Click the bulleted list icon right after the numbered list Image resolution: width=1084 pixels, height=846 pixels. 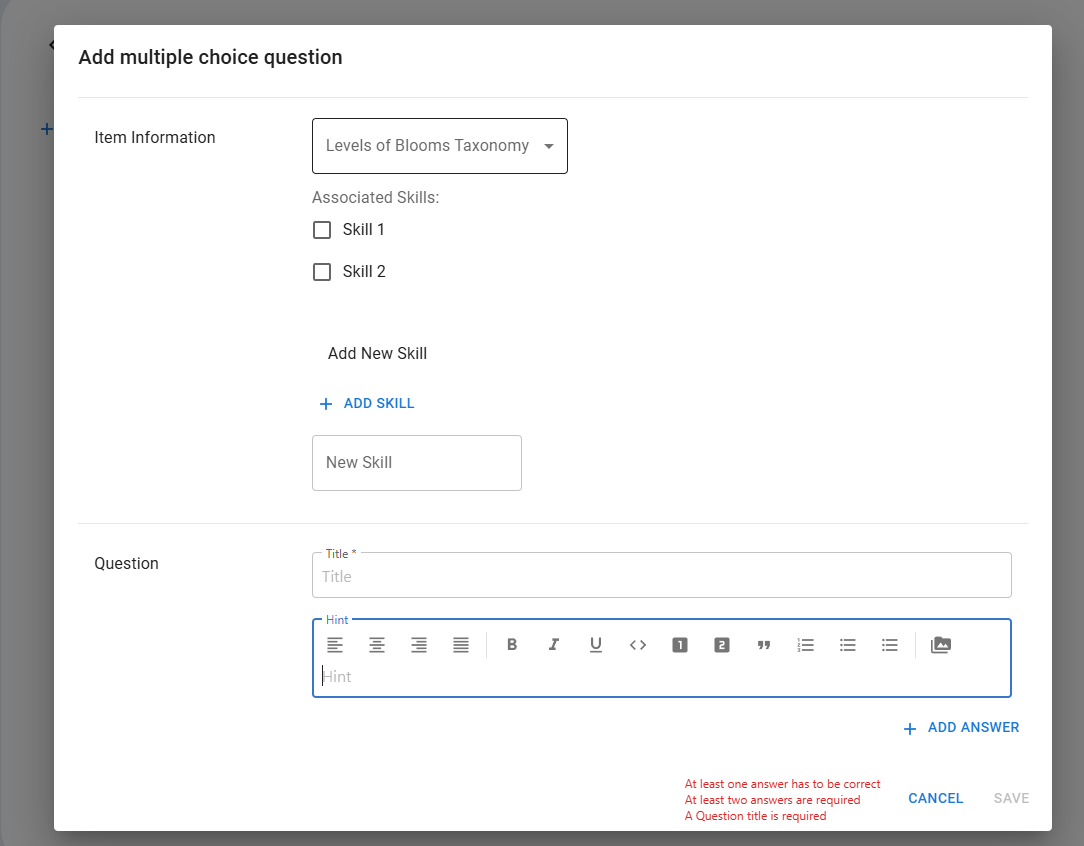[x=848, y=645]
